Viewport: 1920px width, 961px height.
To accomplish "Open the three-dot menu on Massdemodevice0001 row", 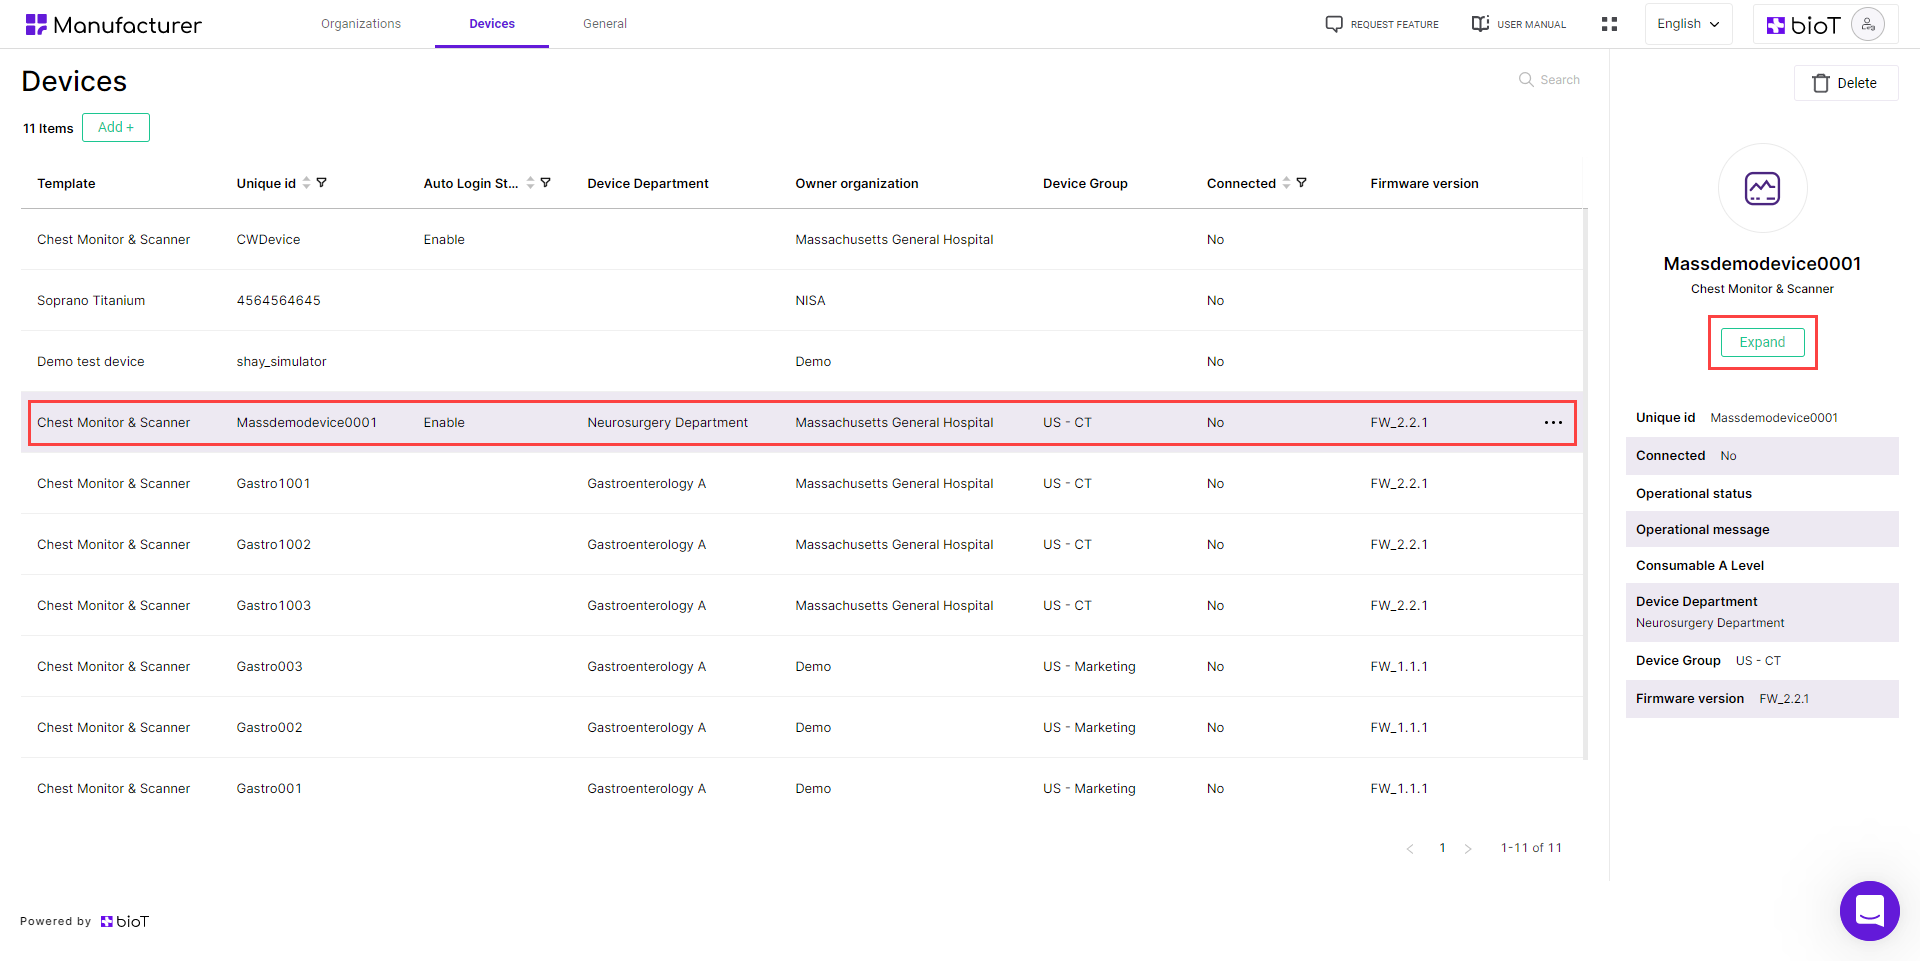I will pyautogui.click(x=1553, y=423).
